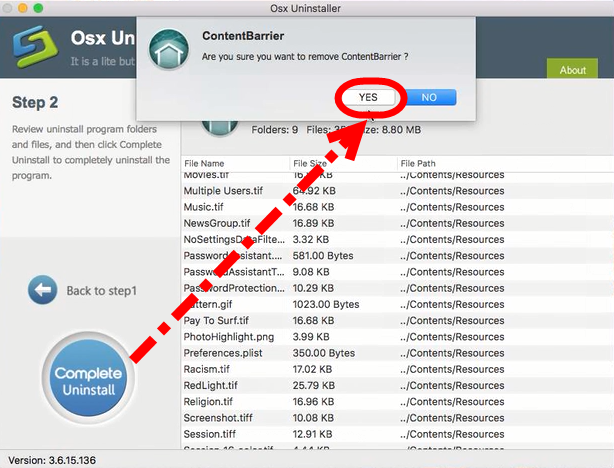The width and height of the screenshot is (614, 468).
Task: Select the Pay To Surf.tif row
Action: coord(218,321)
